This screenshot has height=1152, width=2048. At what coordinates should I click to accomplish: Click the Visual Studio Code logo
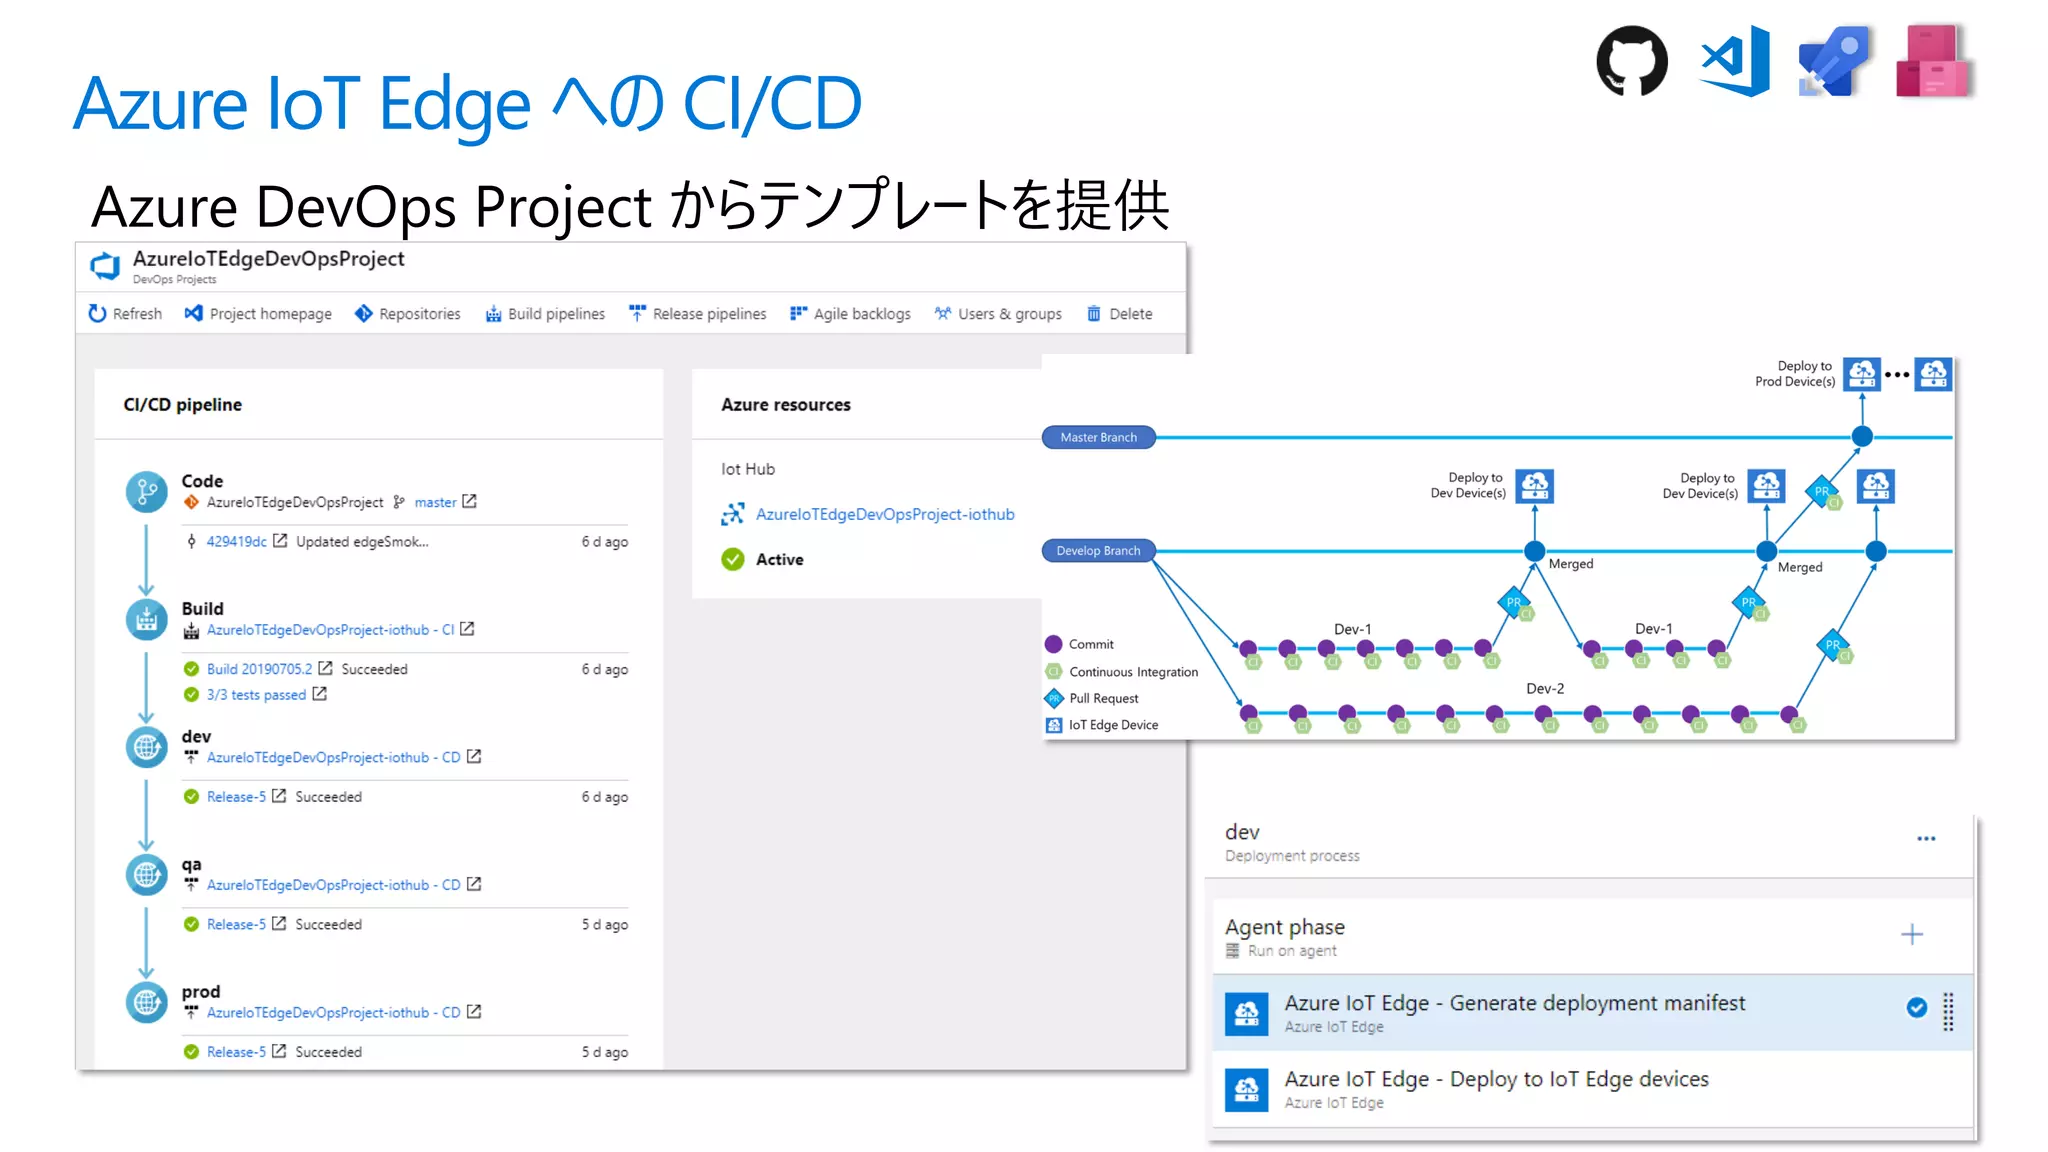(x=1736, y=61)
